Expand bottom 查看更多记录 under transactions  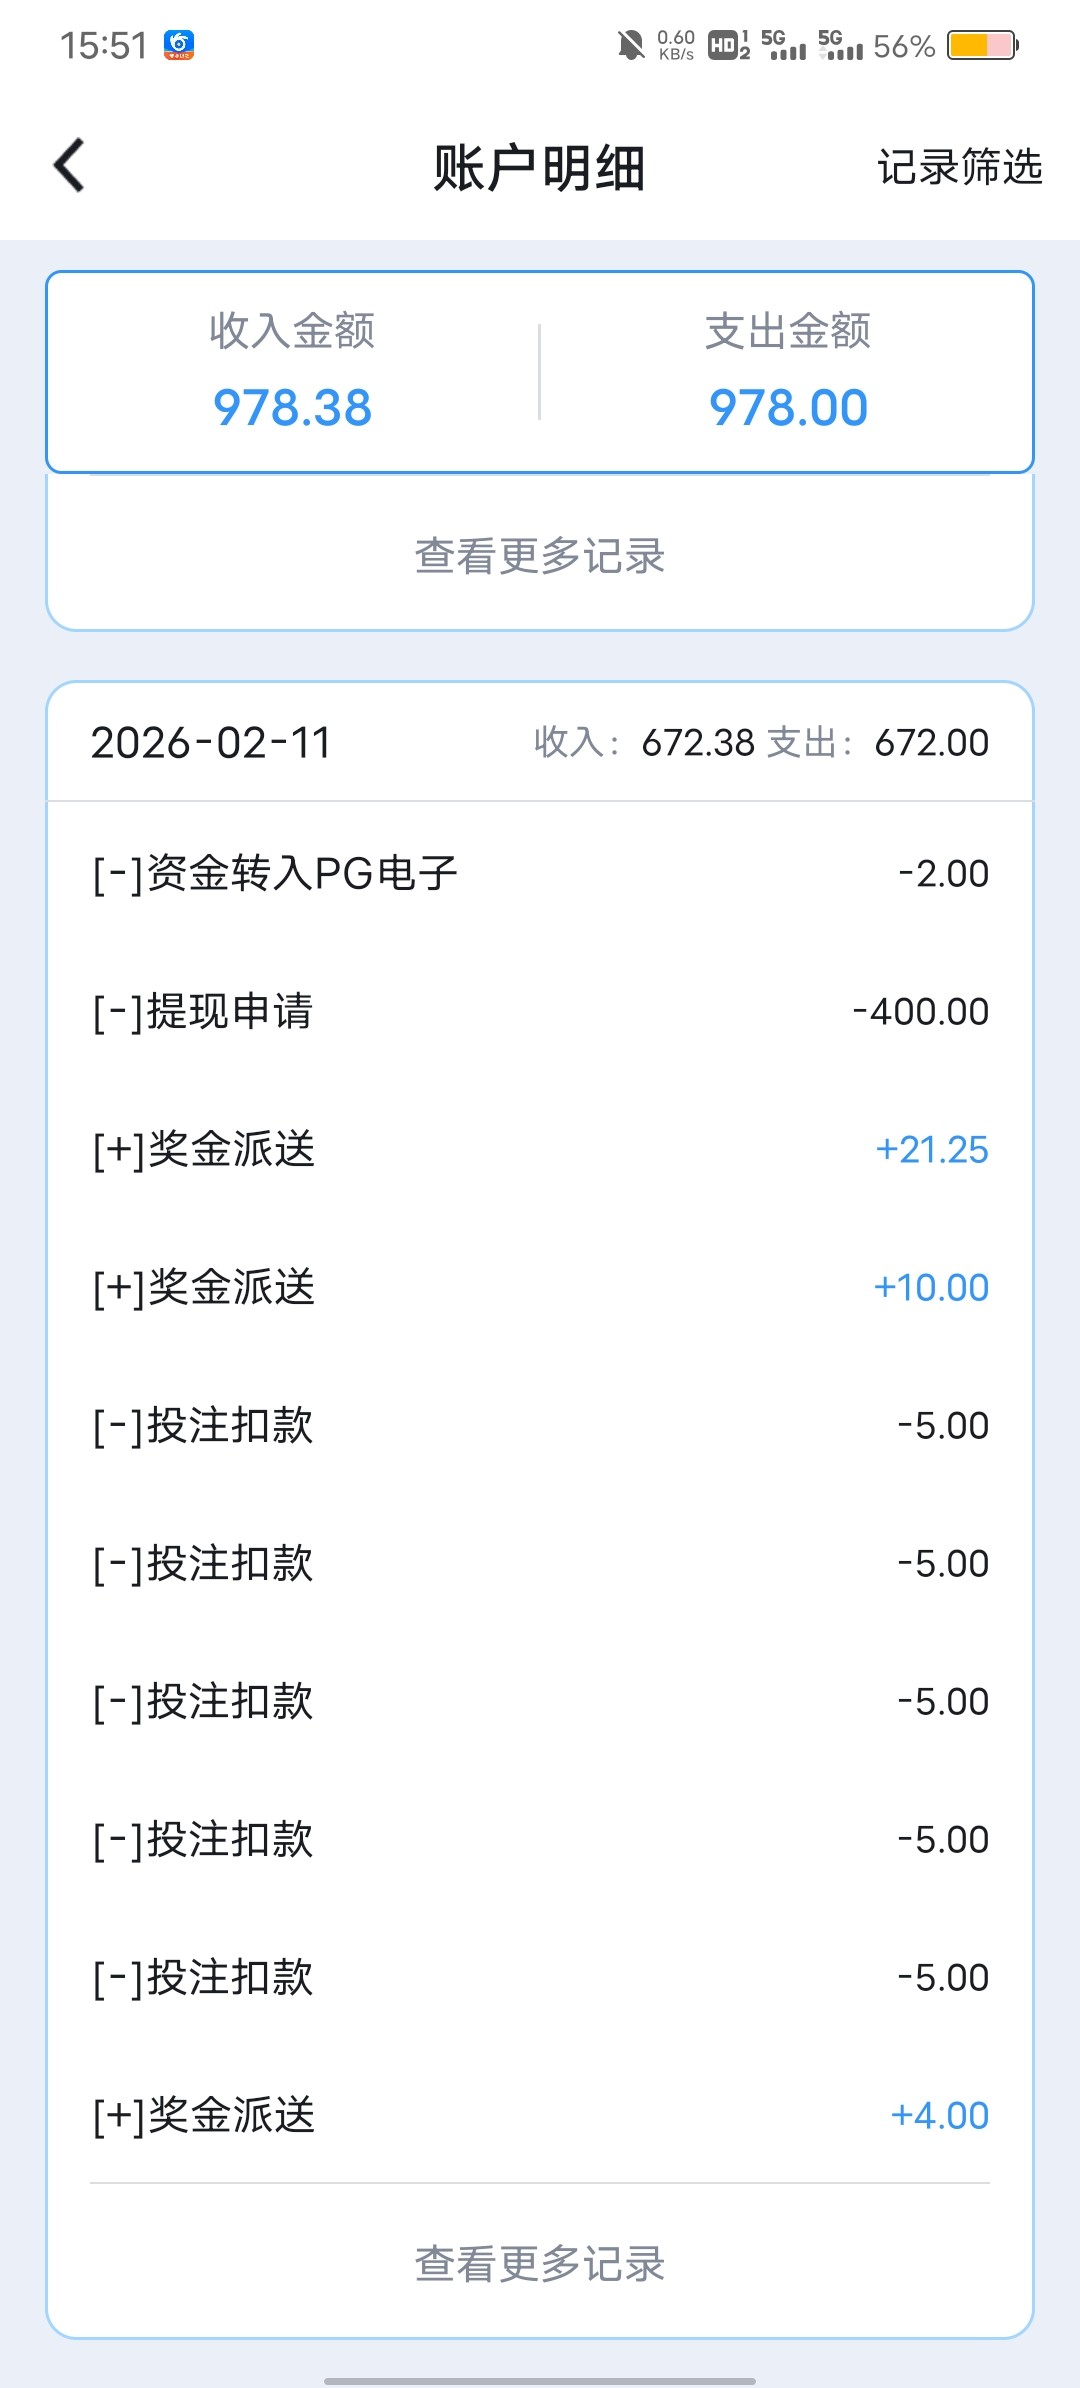(x=540, y=2264)
